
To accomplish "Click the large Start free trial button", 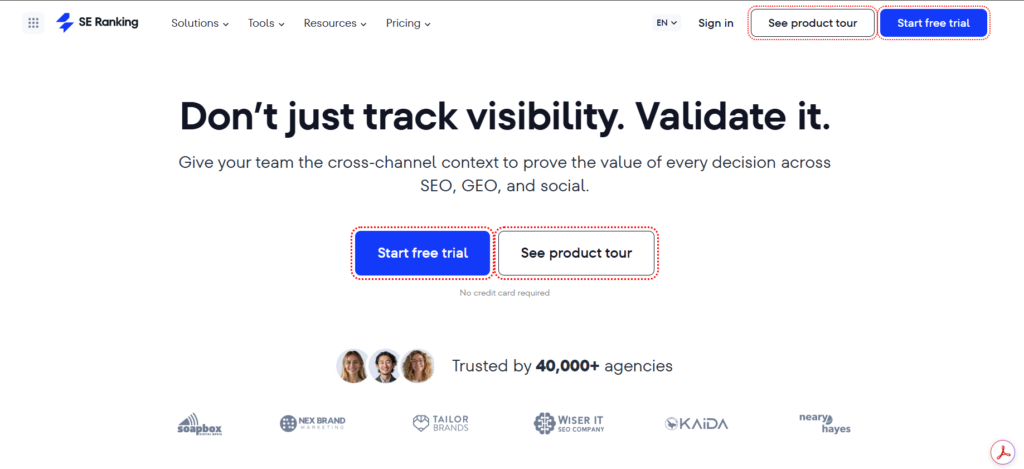I will click(x=423, y=253).
